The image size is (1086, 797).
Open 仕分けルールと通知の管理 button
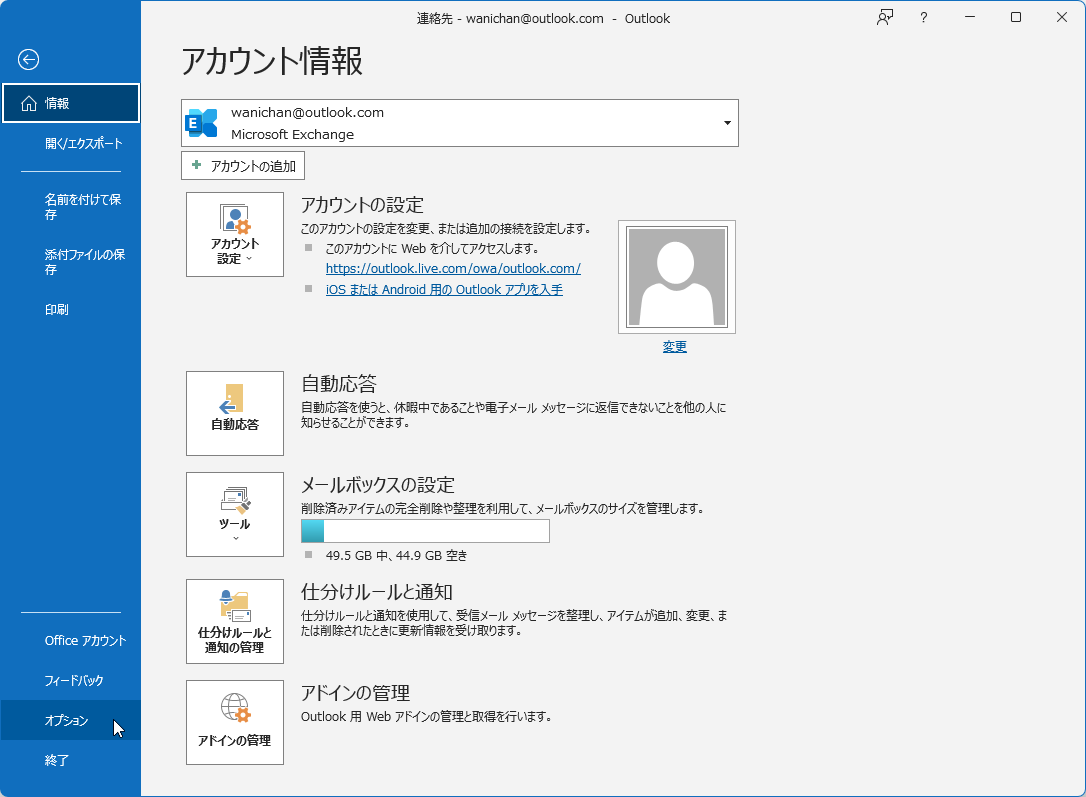(235, 622)
